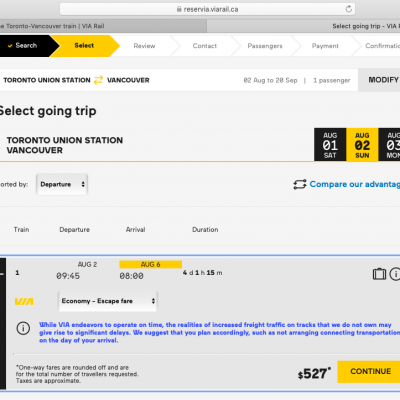Image resolution: width=400 pixels, height=400 pixels.
Task: Select the AUG 01 SAT date tab
Action: (330, 145)
